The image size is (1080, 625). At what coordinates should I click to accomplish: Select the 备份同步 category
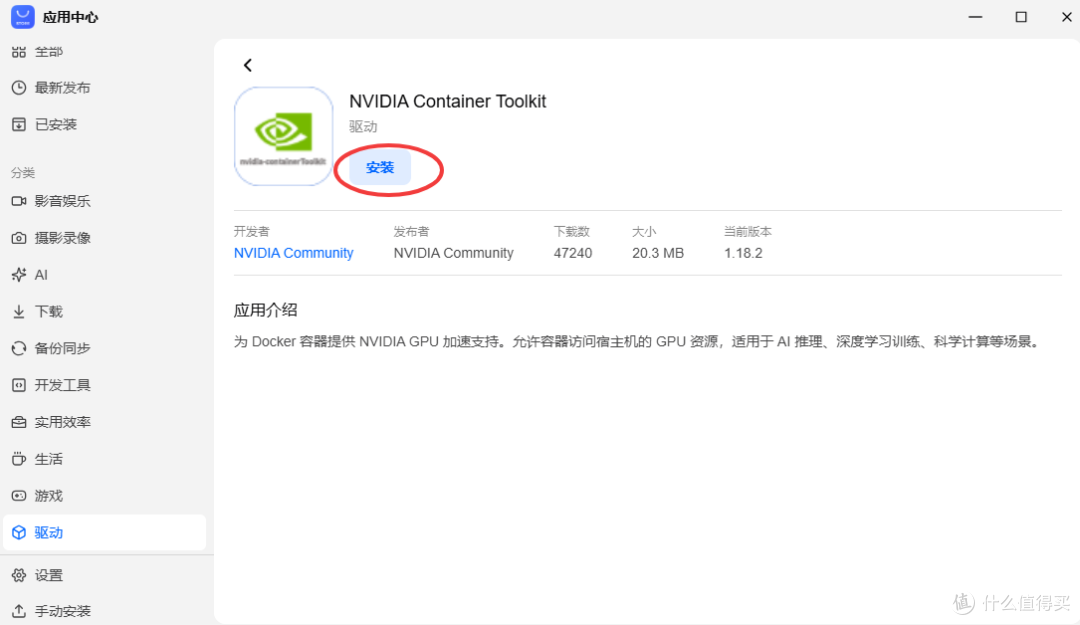click(x=63, y=348)
